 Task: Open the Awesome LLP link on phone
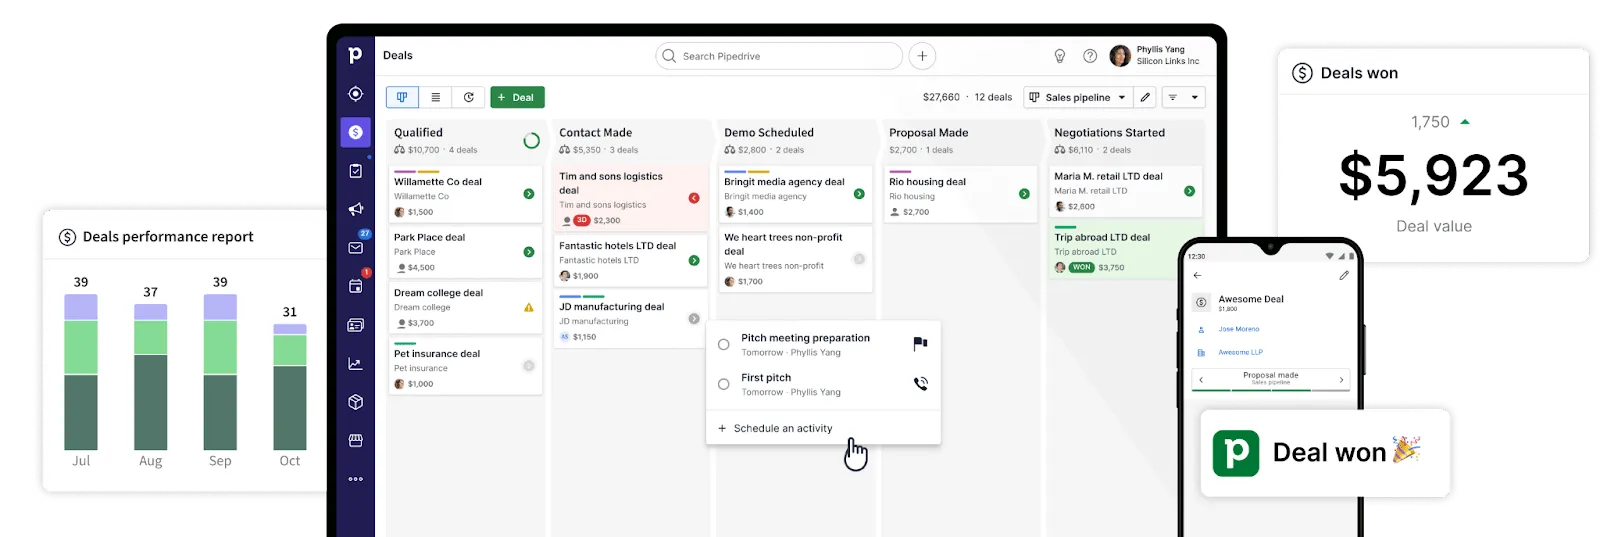(x=1240, y=352)
